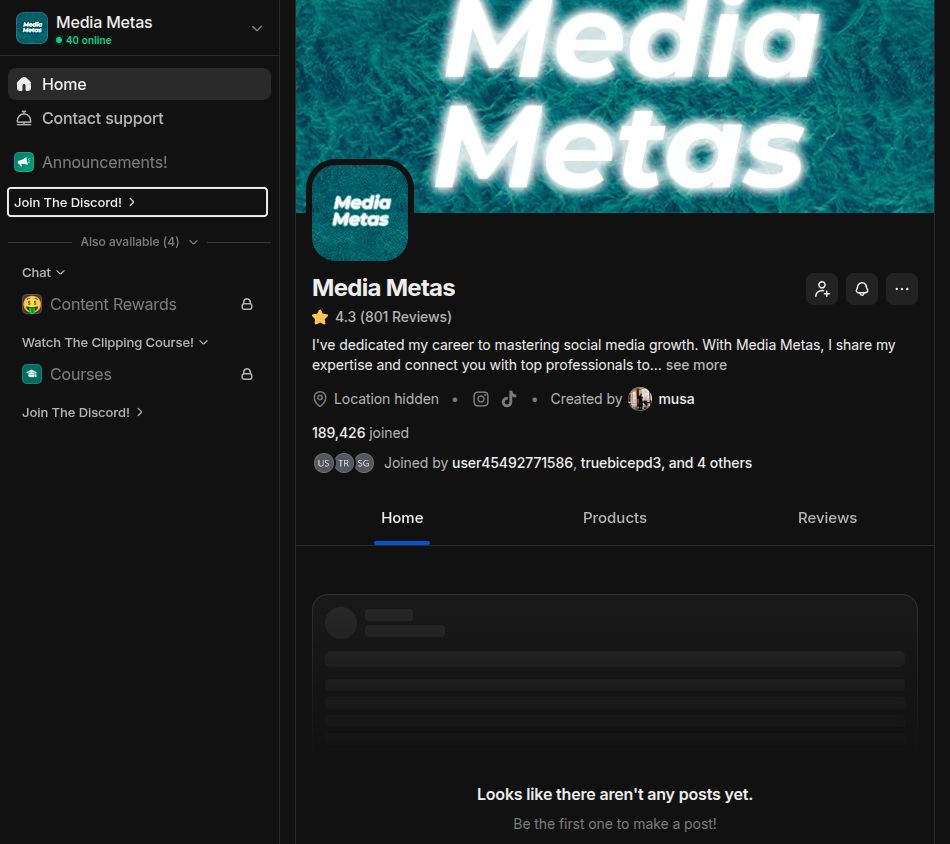Click the Media Metas profile avatar
The height and width of the screenshot is (844, 950).
click(360, 213)
